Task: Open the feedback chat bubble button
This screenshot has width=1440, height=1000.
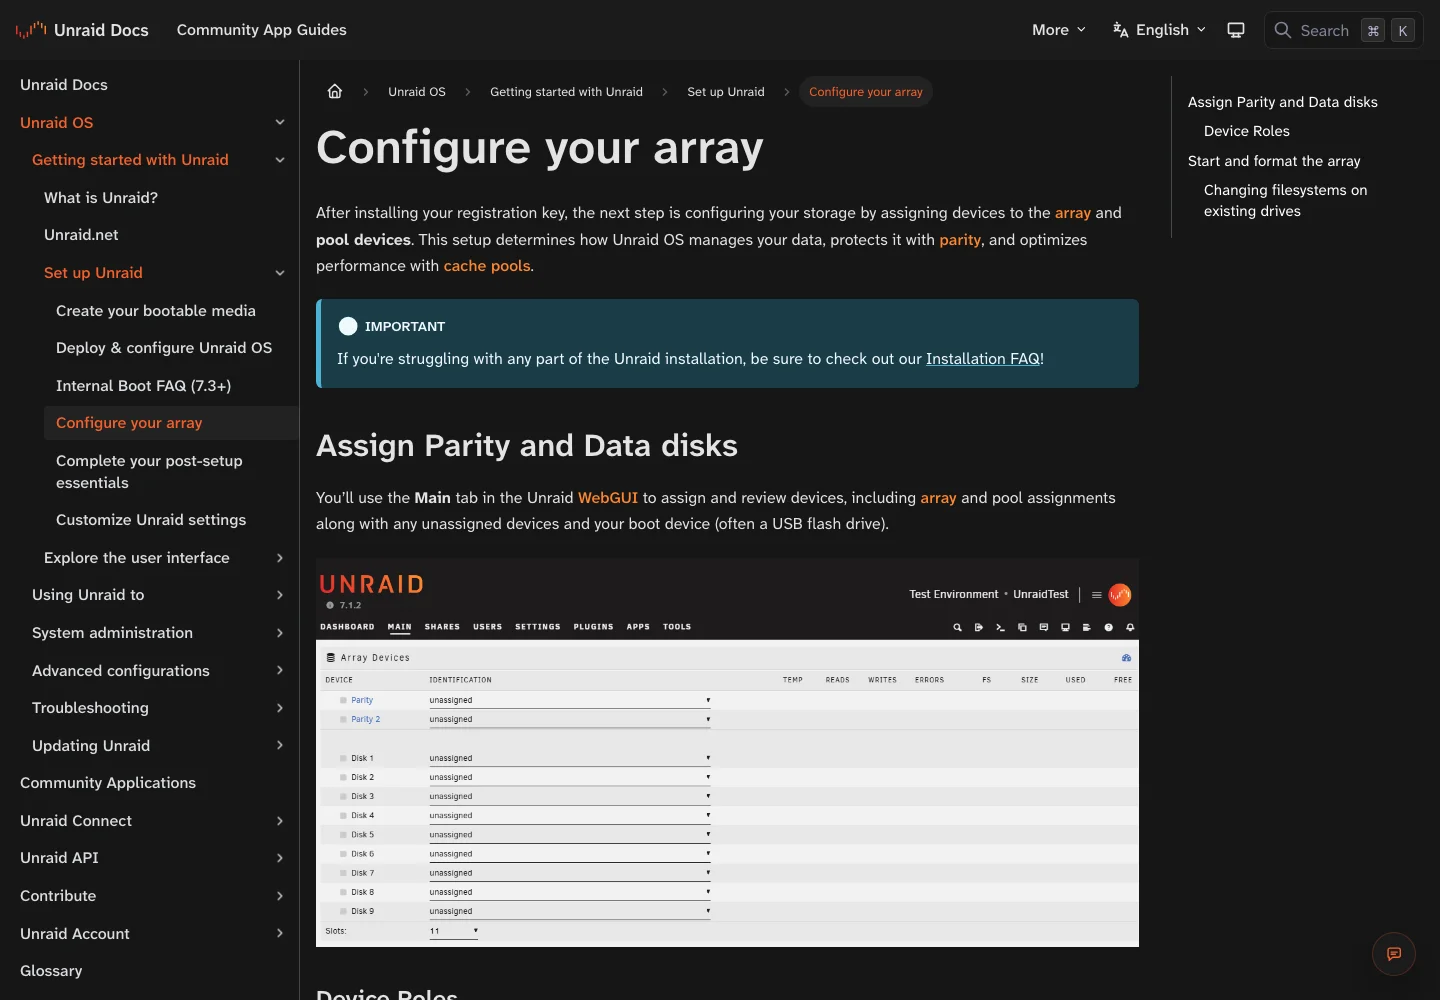Action: click(1394, 954)
